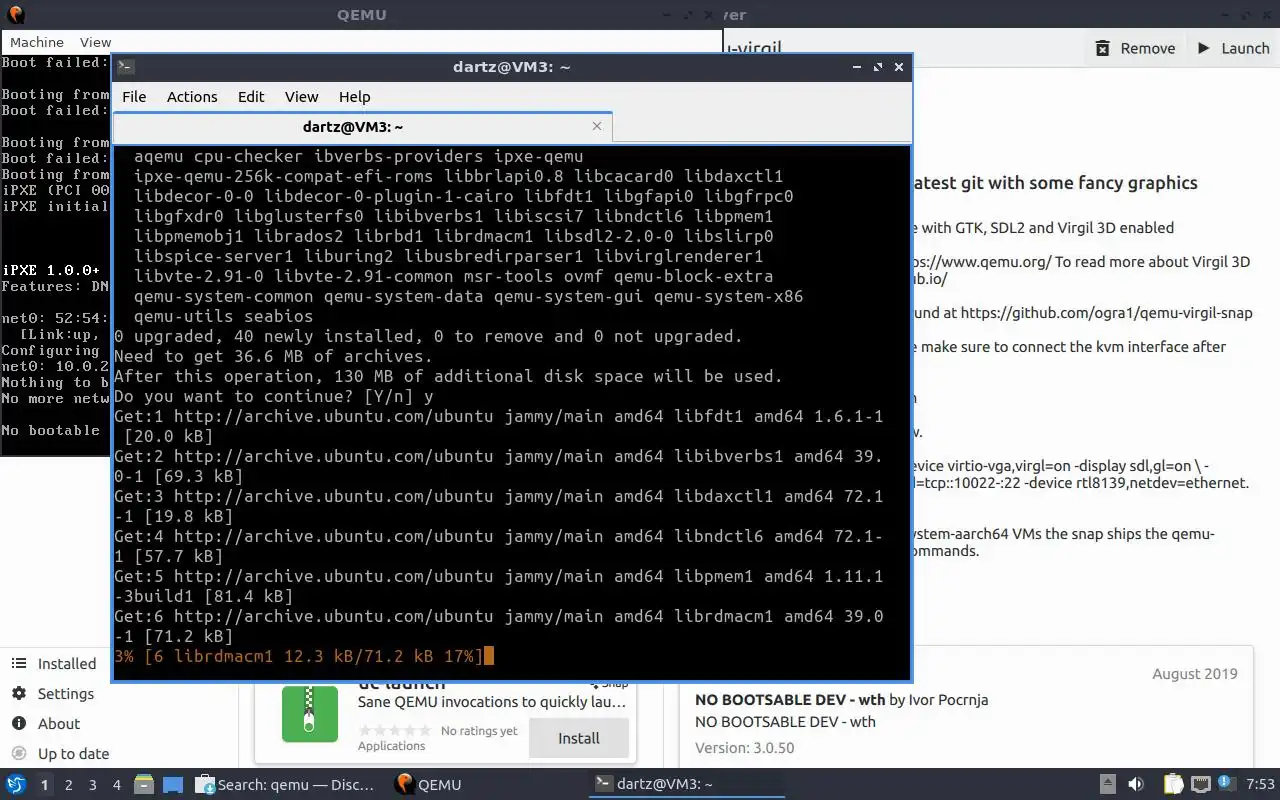Click the Up to date refresh icon
Screen dimensions: 1280x800
click(x=18, y=754)
